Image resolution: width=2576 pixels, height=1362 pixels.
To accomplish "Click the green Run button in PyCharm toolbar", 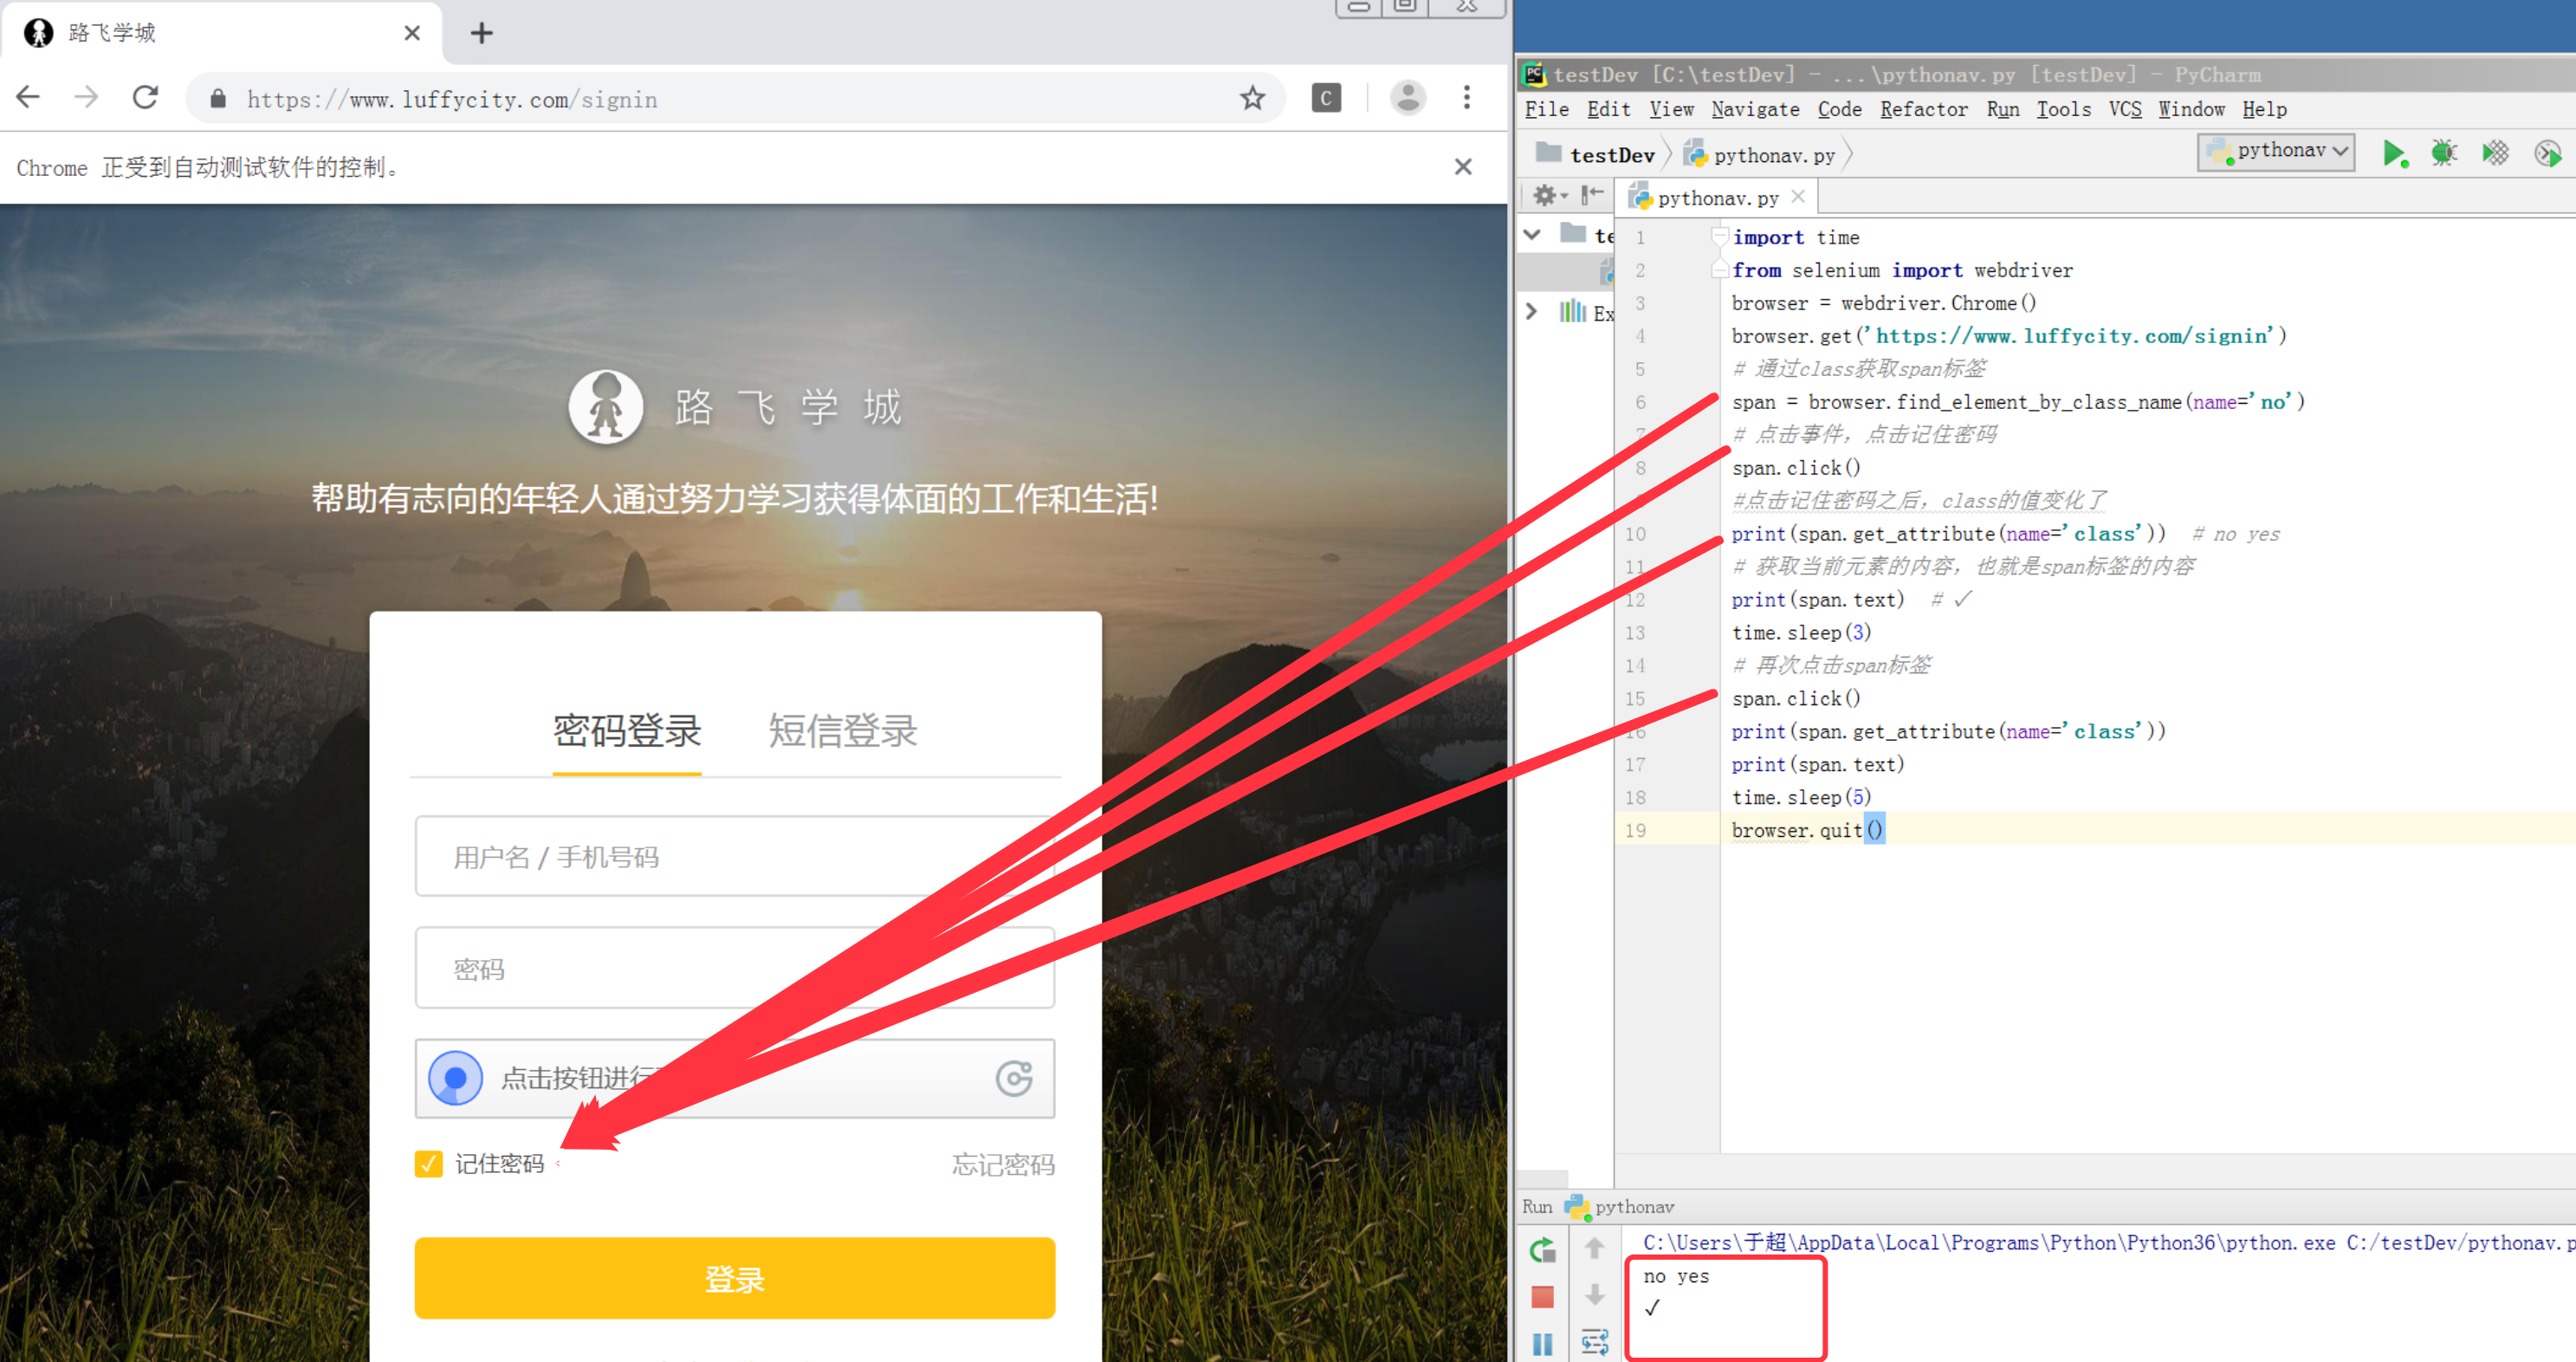I will click(2393, 153).
